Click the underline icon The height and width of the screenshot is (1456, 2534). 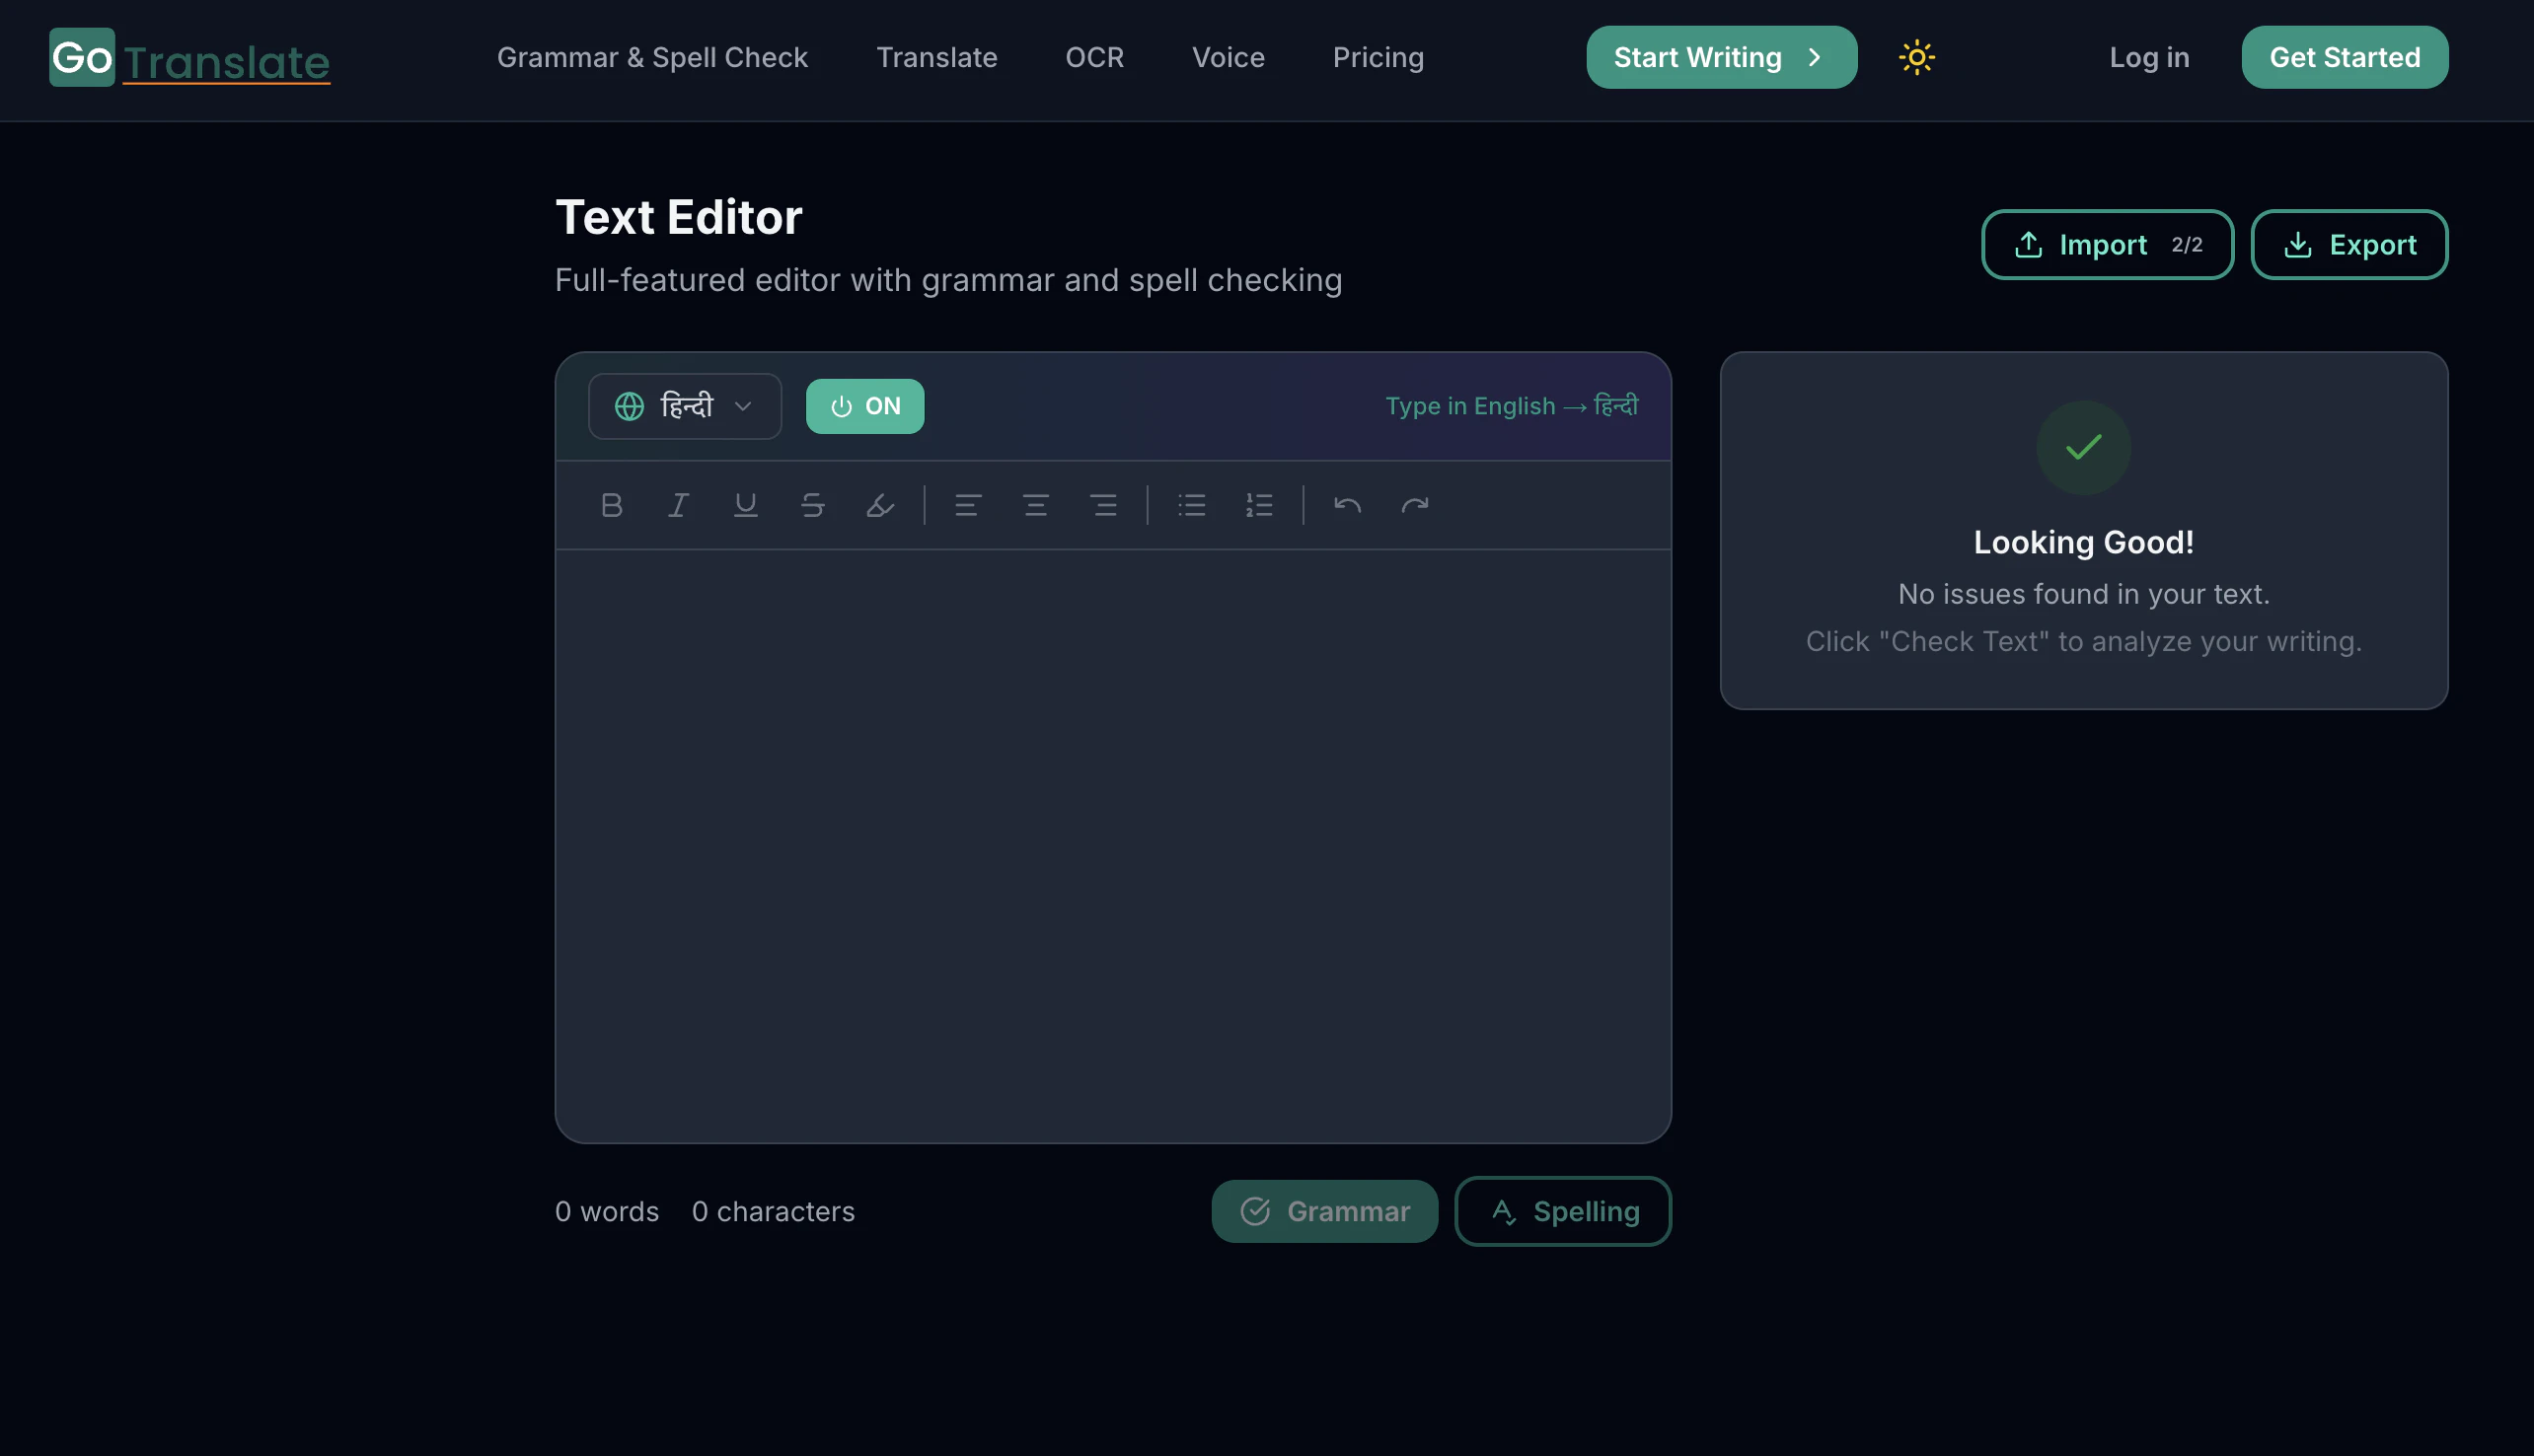coord(745,505)
